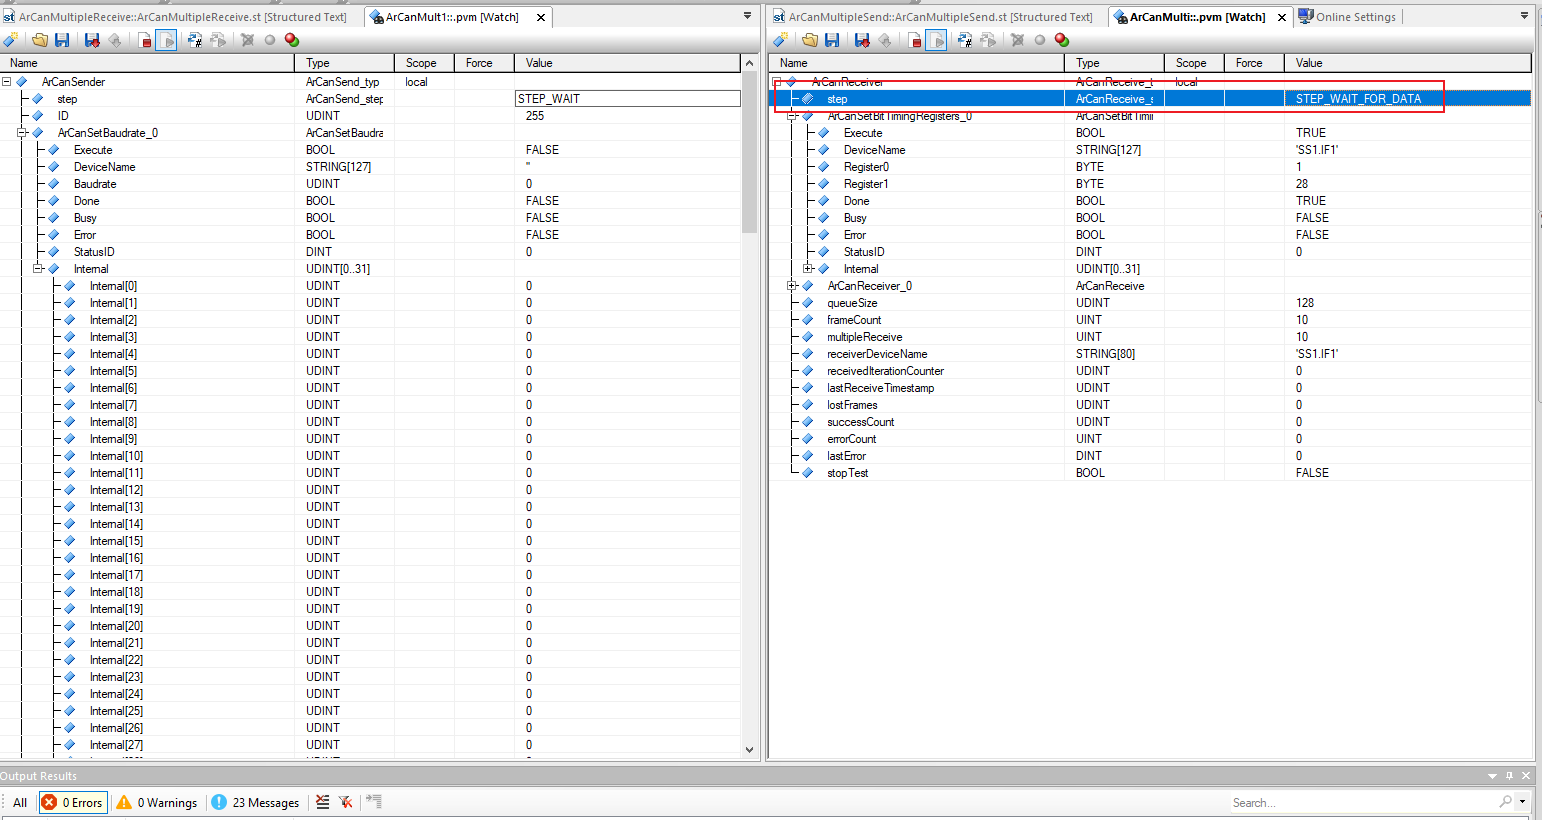Viewport: 1542px width, 820px height.
Task: Click Save icon in right watch toolbar
Action: (x=832, y=40)
